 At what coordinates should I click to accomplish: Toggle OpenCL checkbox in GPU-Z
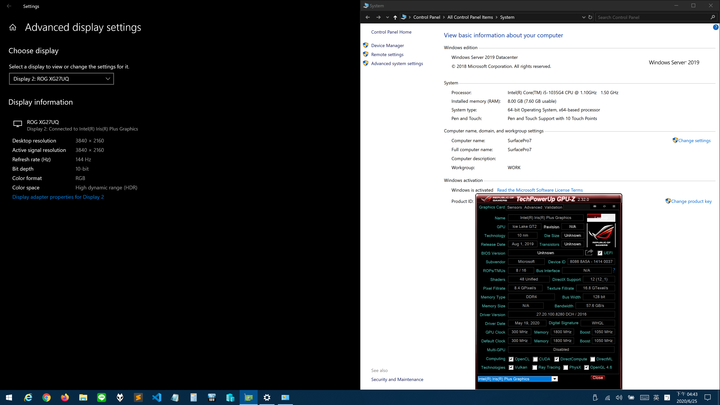(x=511, y=359)
